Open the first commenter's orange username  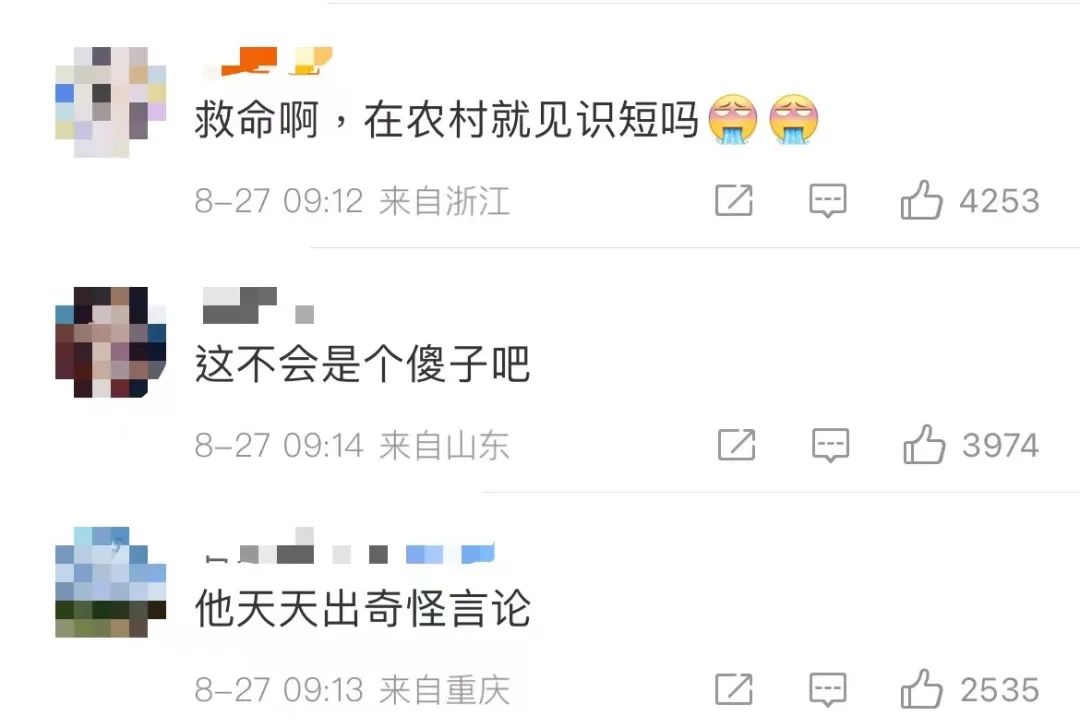269,61
